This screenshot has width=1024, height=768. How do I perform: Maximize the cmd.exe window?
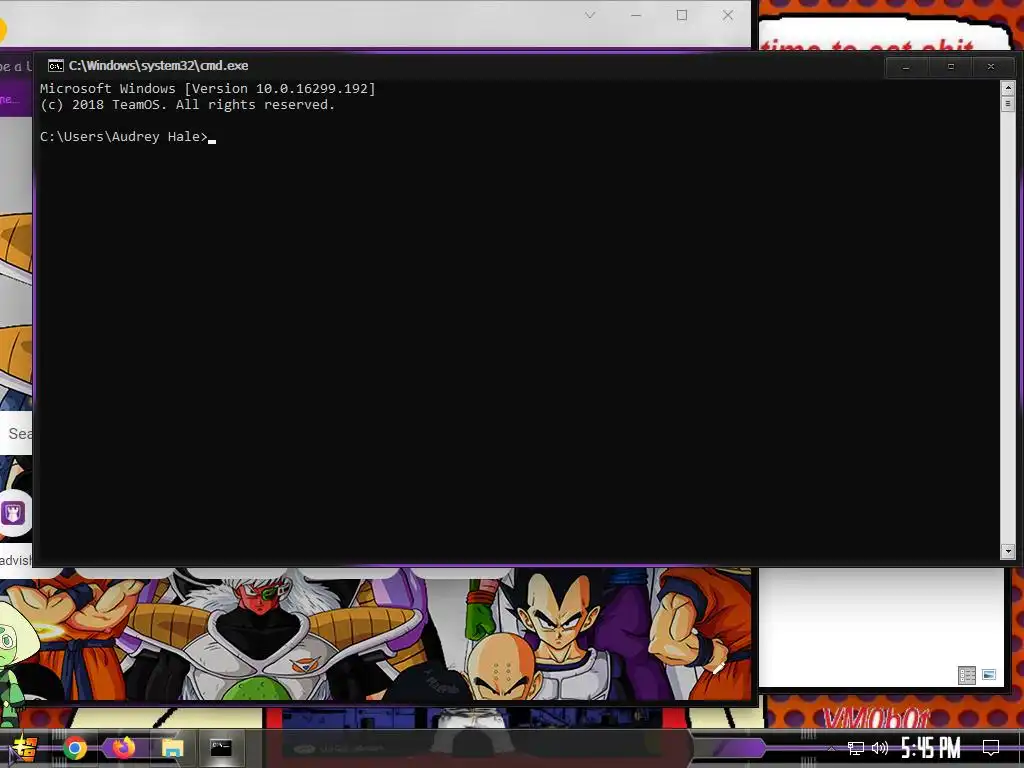[951, 67]
